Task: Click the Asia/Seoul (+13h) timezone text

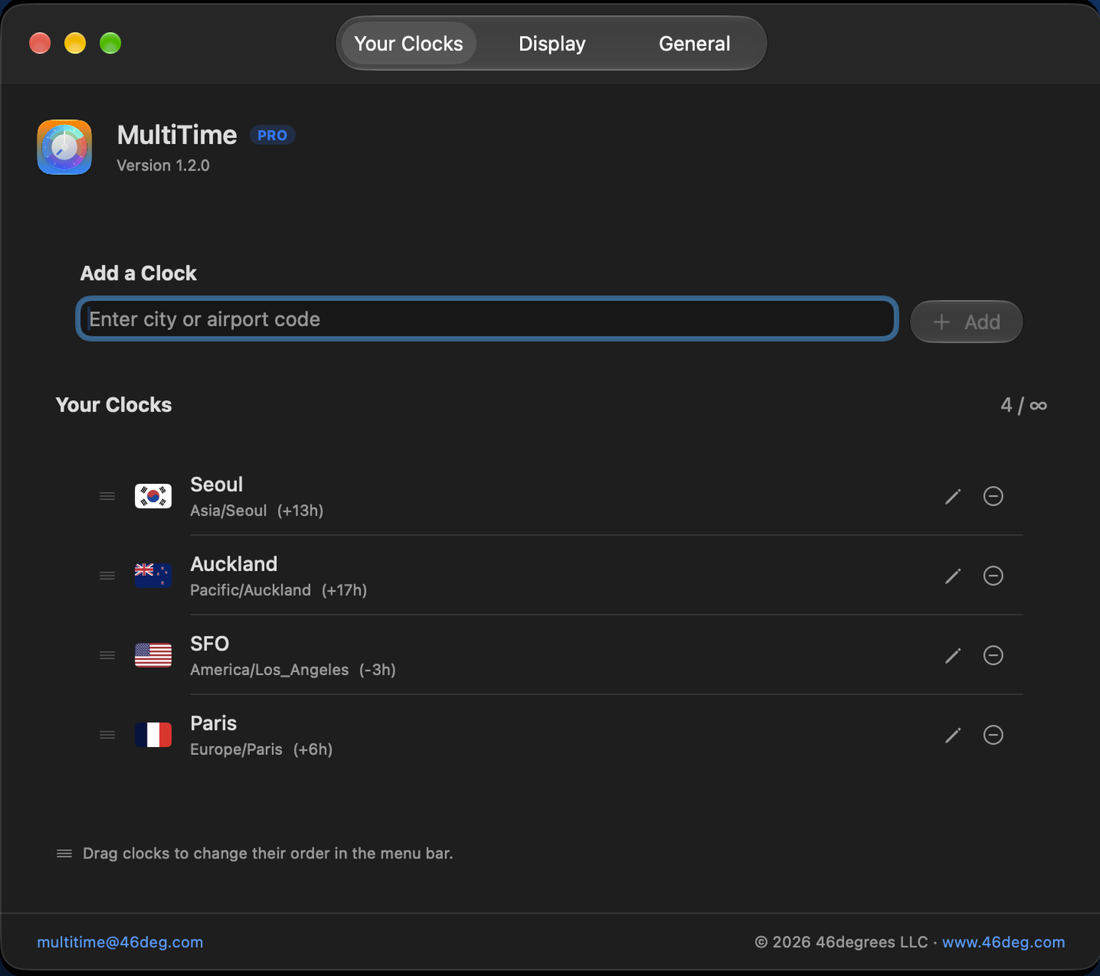Action: [x=257, y=510]
